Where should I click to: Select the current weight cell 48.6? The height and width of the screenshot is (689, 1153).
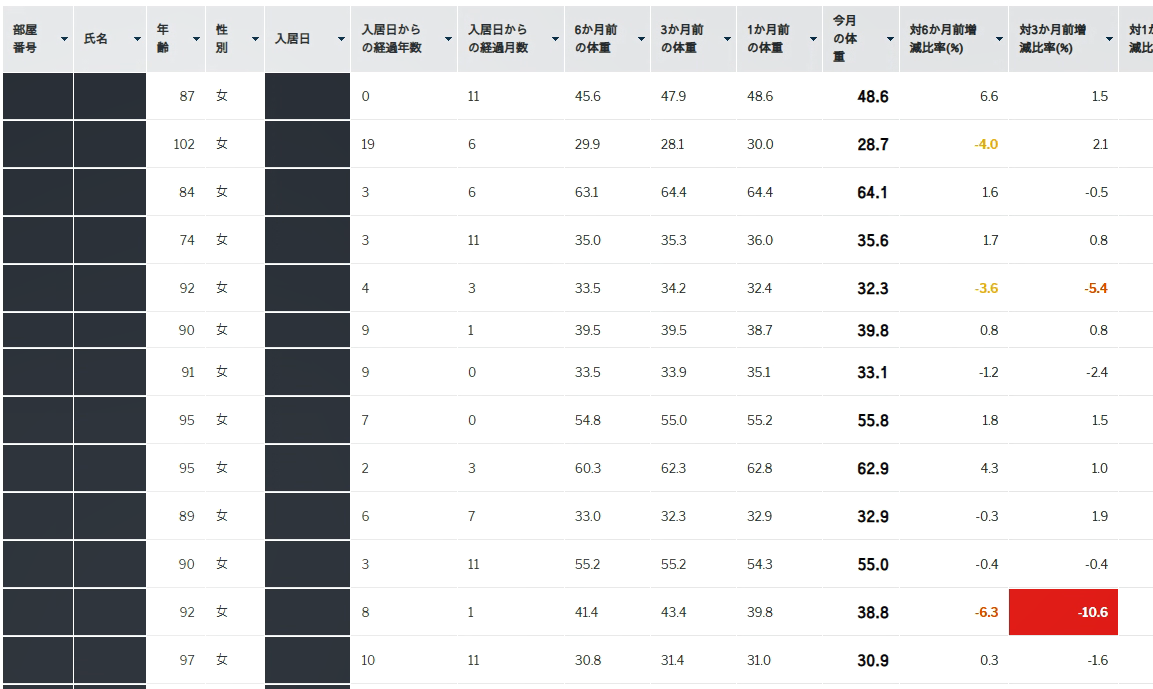872,97
